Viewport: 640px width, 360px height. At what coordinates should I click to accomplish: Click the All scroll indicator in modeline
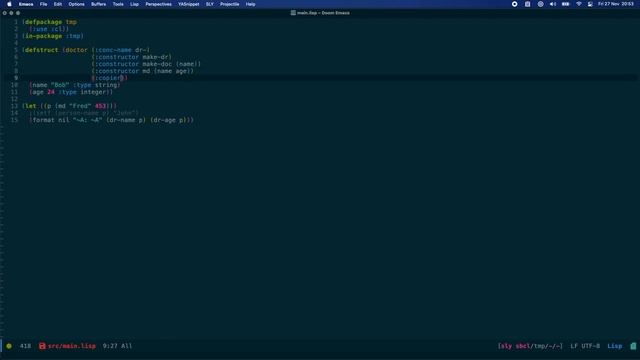pos(127,346)
